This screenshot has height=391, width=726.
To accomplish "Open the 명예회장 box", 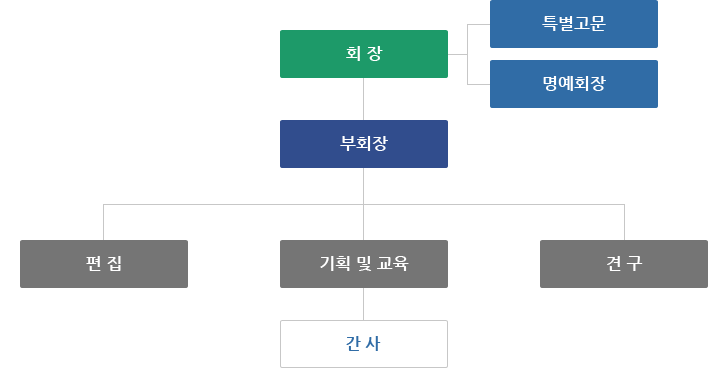I will point(574,84).
